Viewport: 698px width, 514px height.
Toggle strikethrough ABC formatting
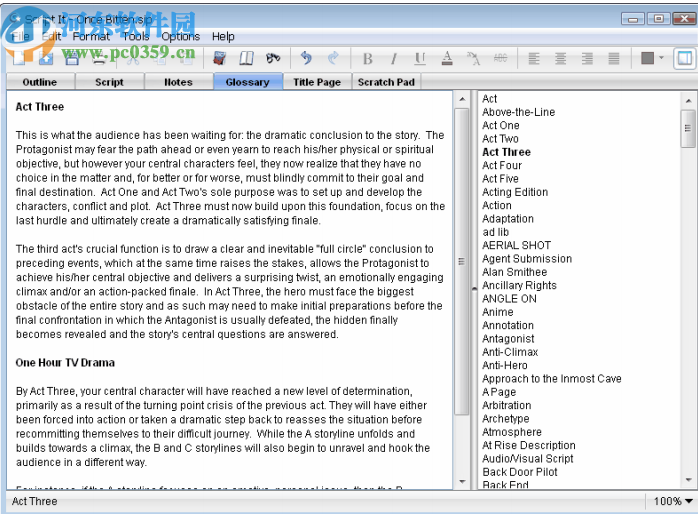[x=500, y=58]
